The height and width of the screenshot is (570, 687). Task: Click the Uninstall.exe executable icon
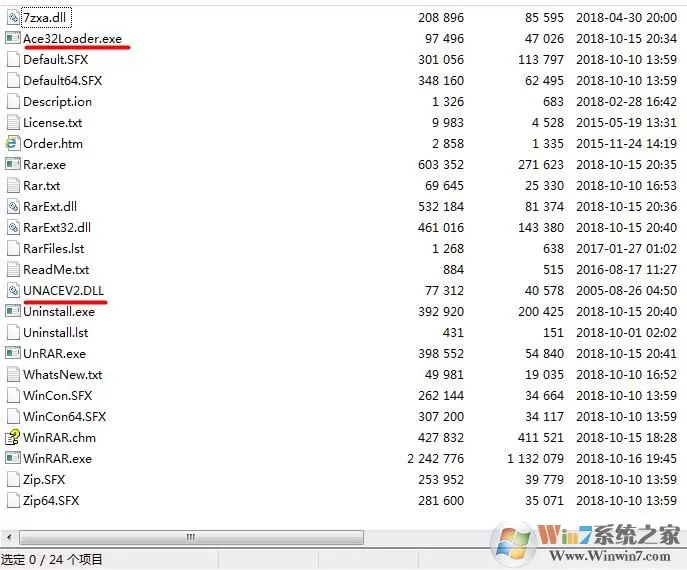(x=13, y=311)
